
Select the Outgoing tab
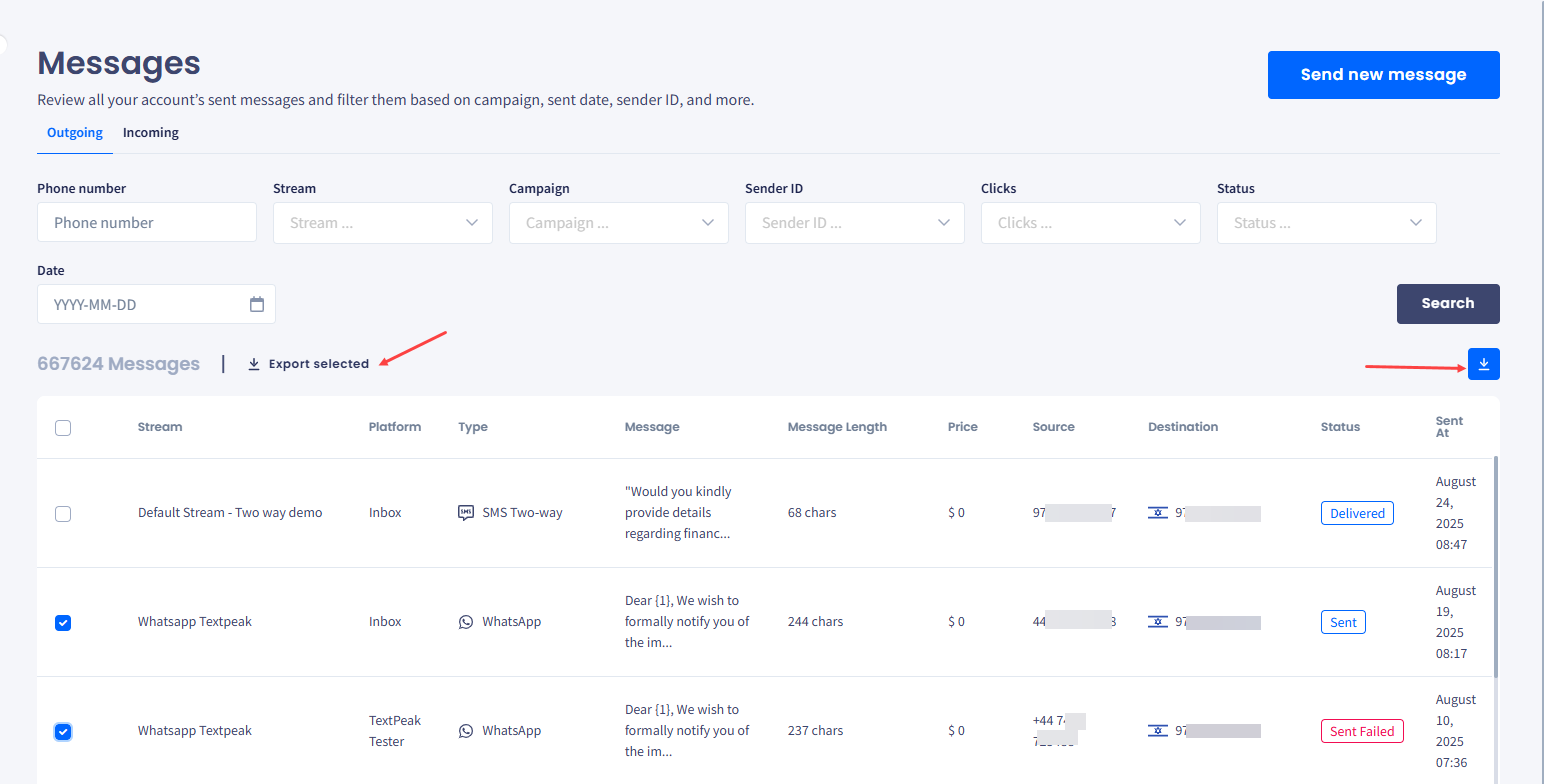tap(74, 132)
